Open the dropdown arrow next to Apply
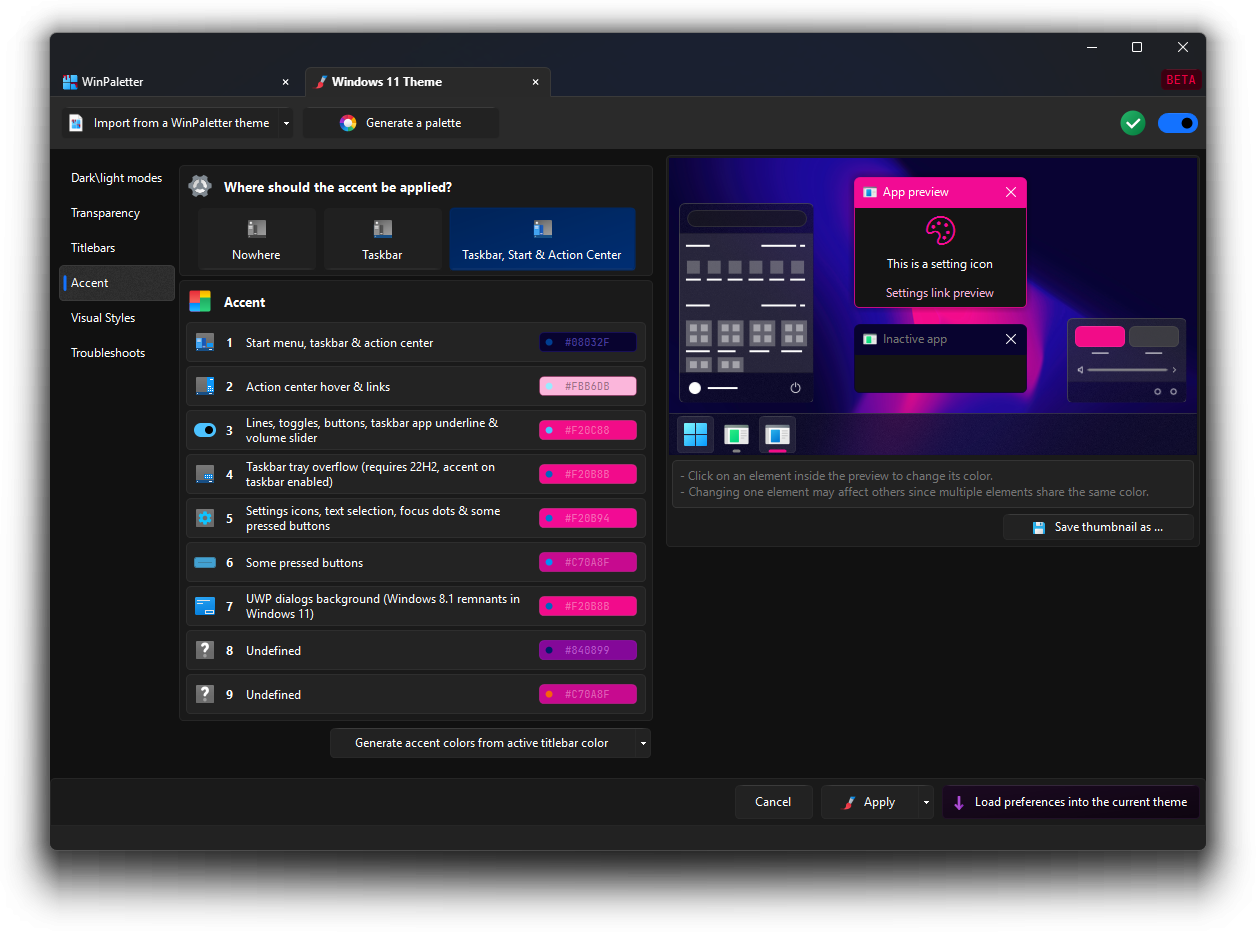Viewport: 1256px width, 932px height. [926, 802]
